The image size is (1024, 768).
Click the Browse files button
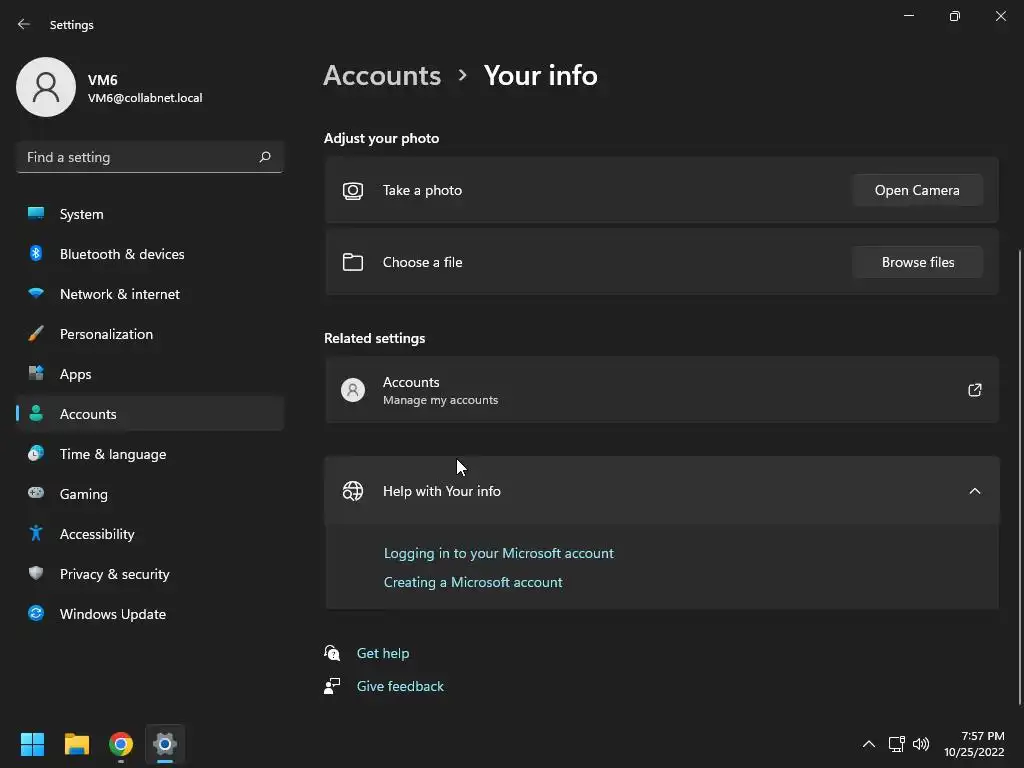coord(917,262)
